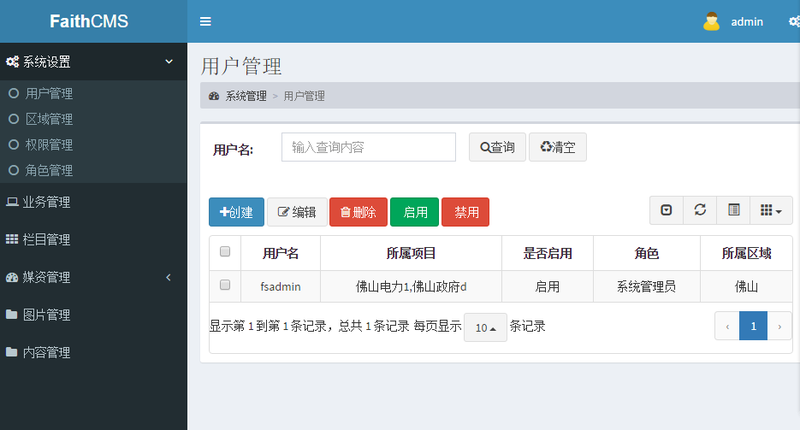Click the 图片管理 folder icon
The height and width of the screenshot is (430, 800).
pyautogui.click(x=12, y=314)
